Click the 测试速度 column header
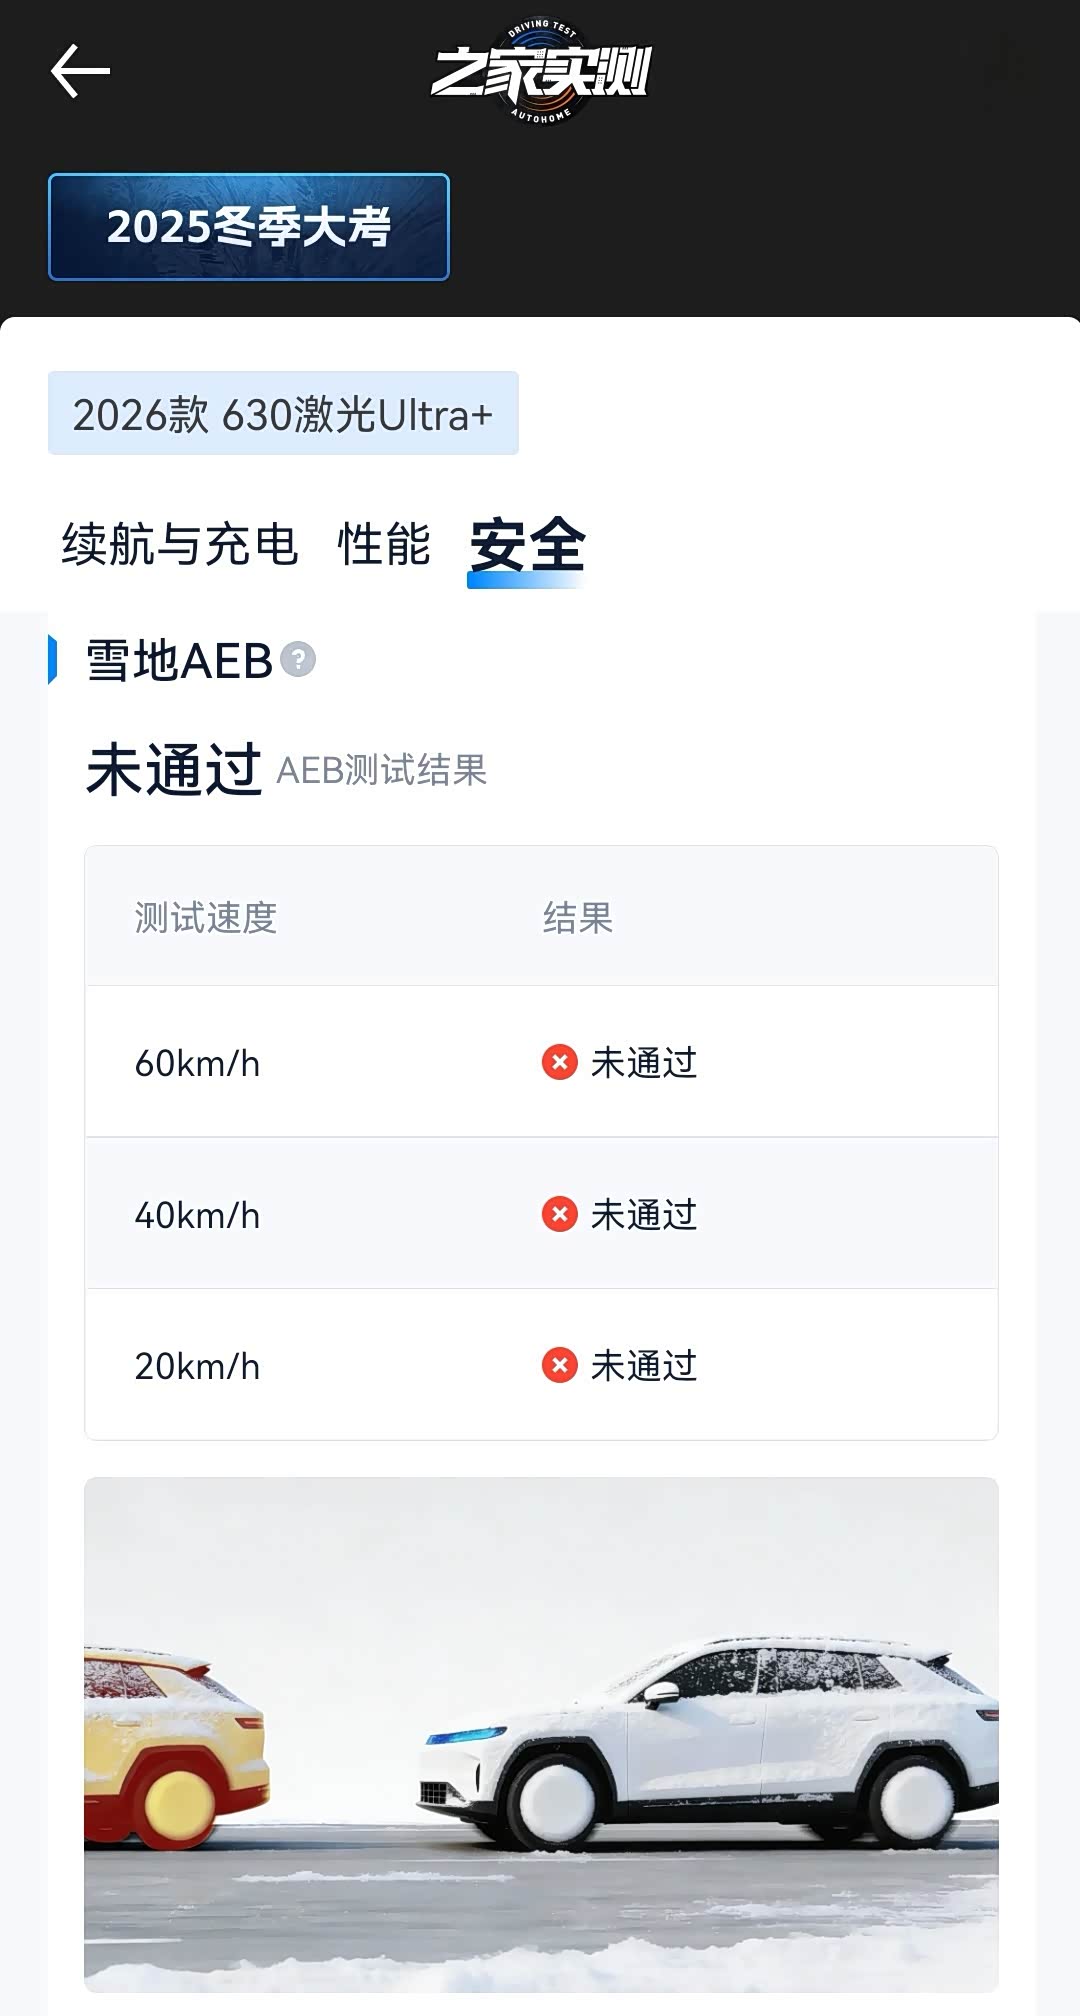The height and width of the screenshot is (2016, 1080). click(x=206, y=917)
